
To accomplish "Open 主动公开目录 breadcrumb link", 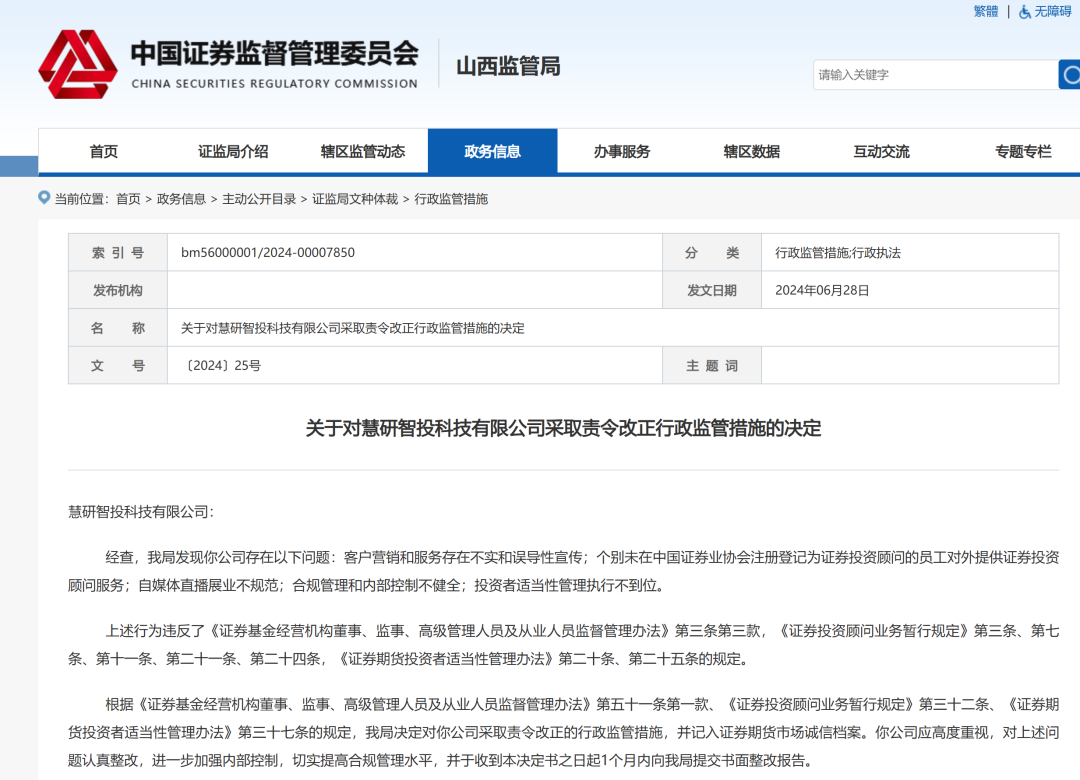I will click(259, 199).
